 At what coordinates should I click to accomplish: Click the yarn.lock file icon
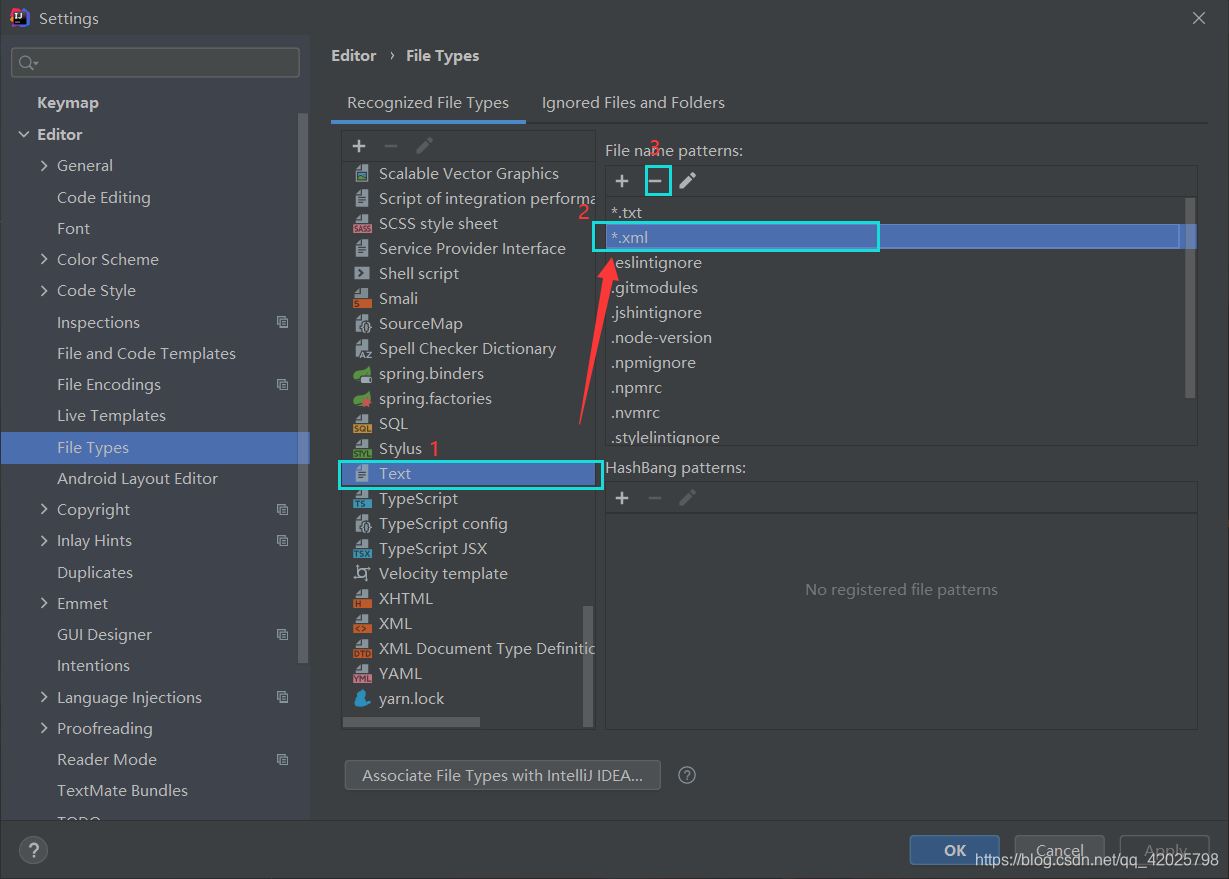pos(362,699)
